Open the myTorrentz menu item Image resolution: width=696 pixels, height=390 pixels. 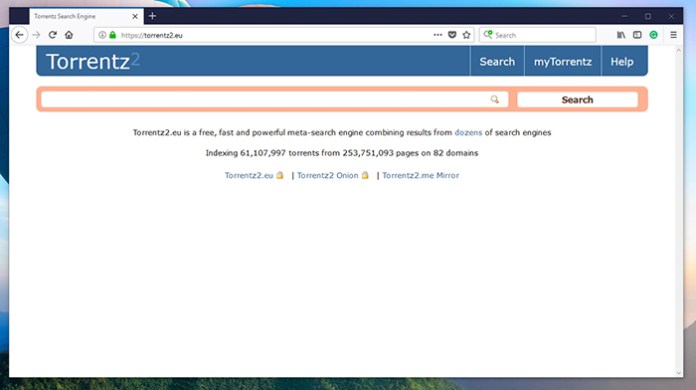(x=562, y=62)
